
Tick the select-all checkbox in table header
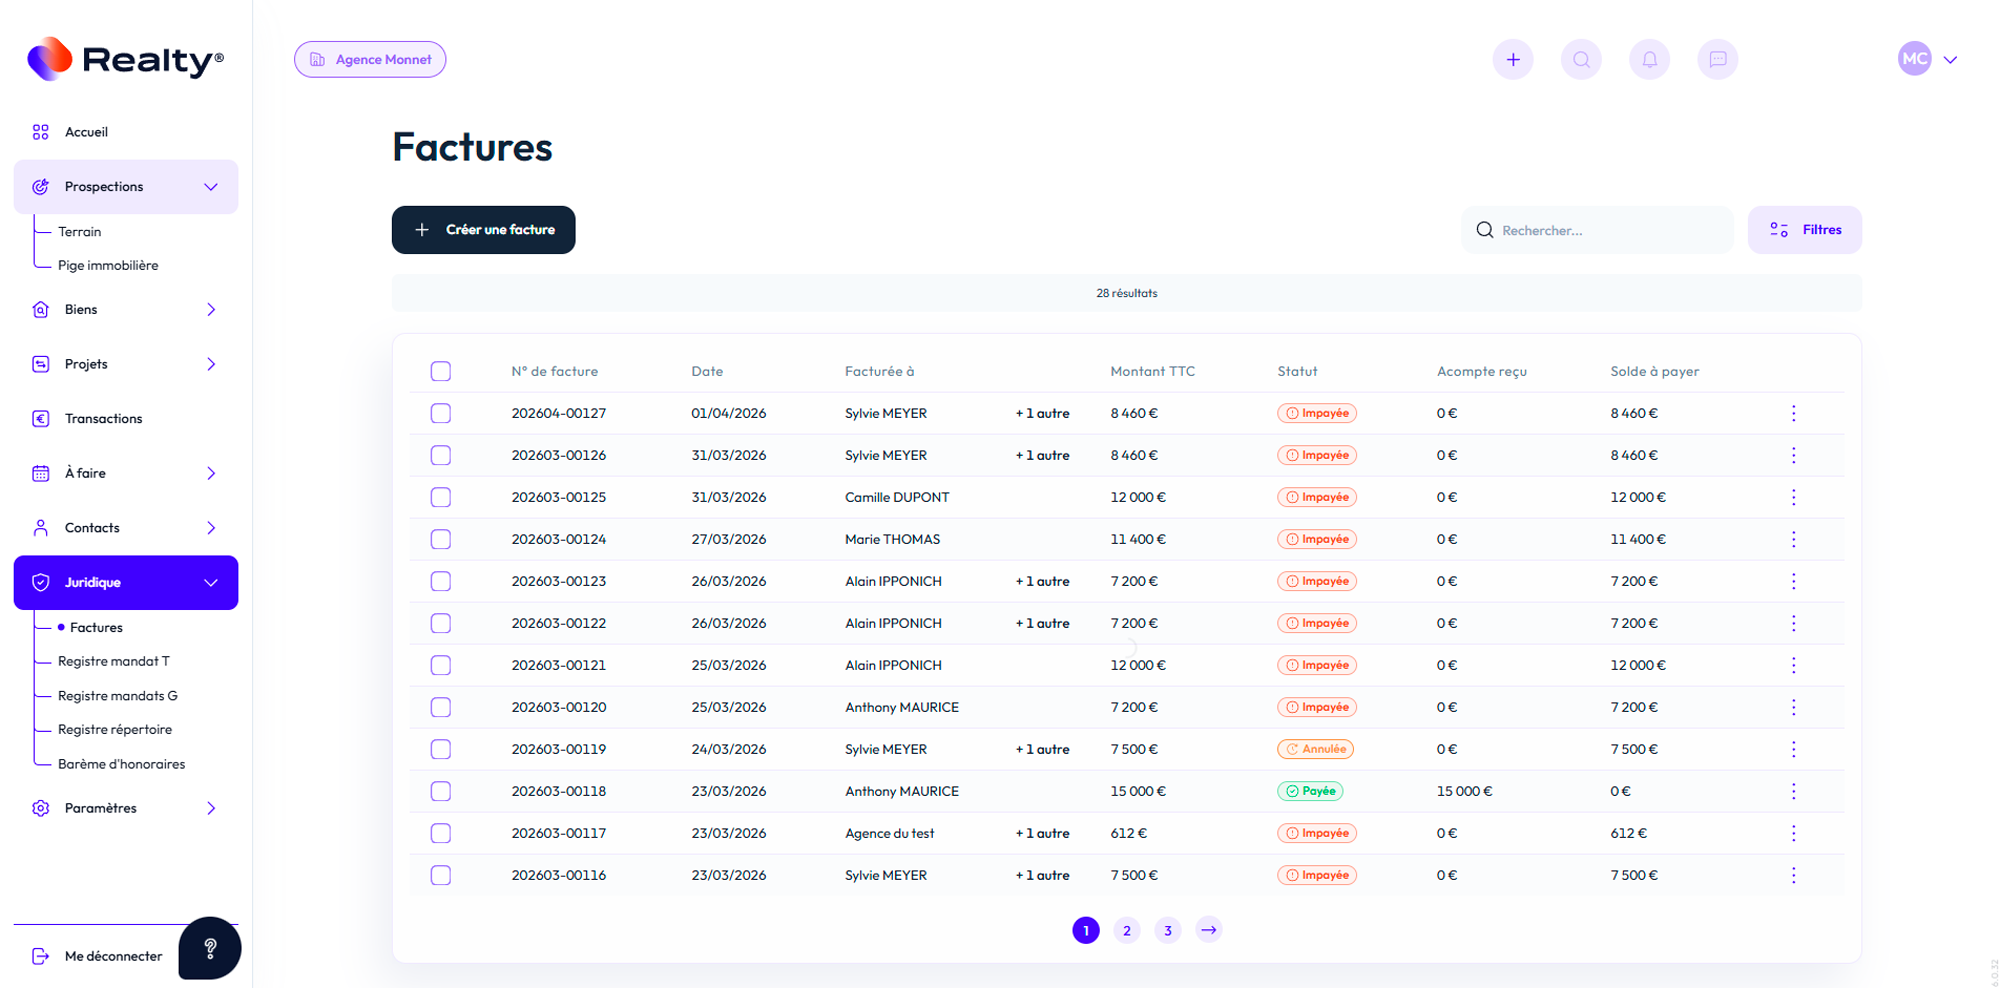coord(441,371)
